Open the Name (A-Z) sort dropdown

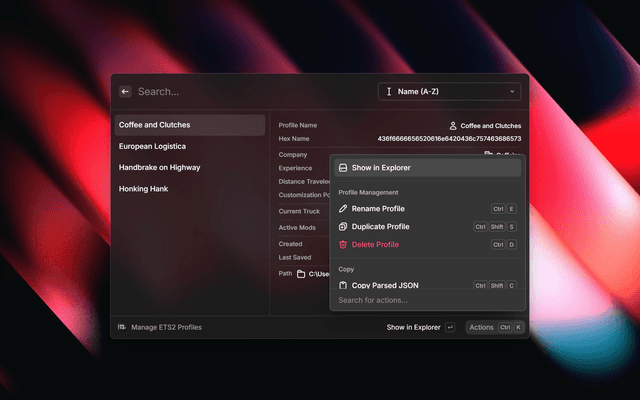[448, 91]
